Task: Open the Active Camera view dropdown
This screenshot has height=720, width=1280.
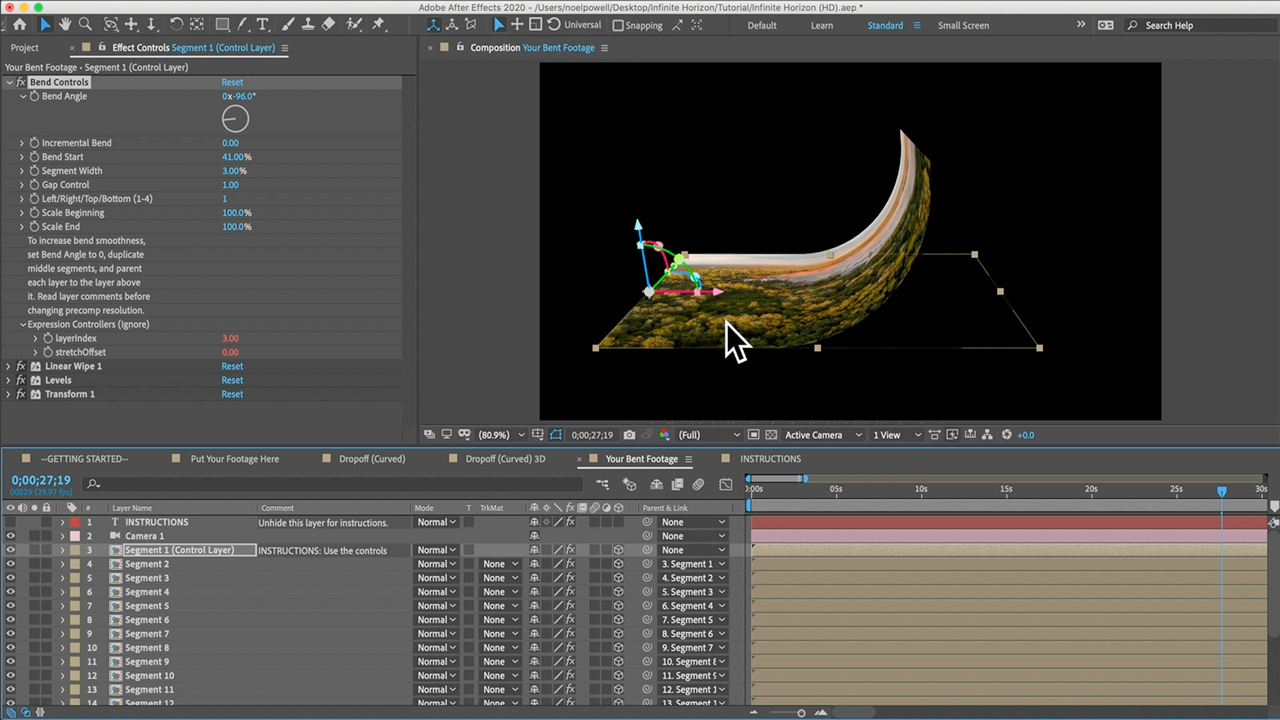Action: pos(822,435)
